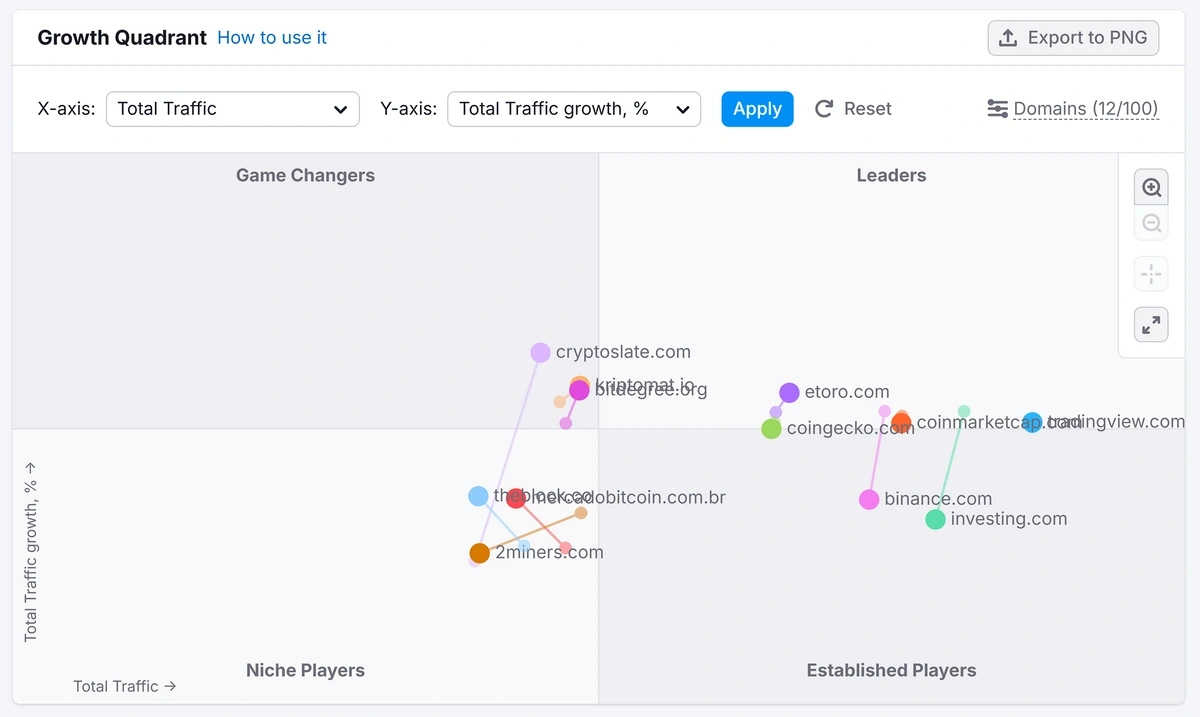1200x717 pixels.
Task: Click the cryptoslate.com label text
Action: pyautogui.click(x=623, y=352)
